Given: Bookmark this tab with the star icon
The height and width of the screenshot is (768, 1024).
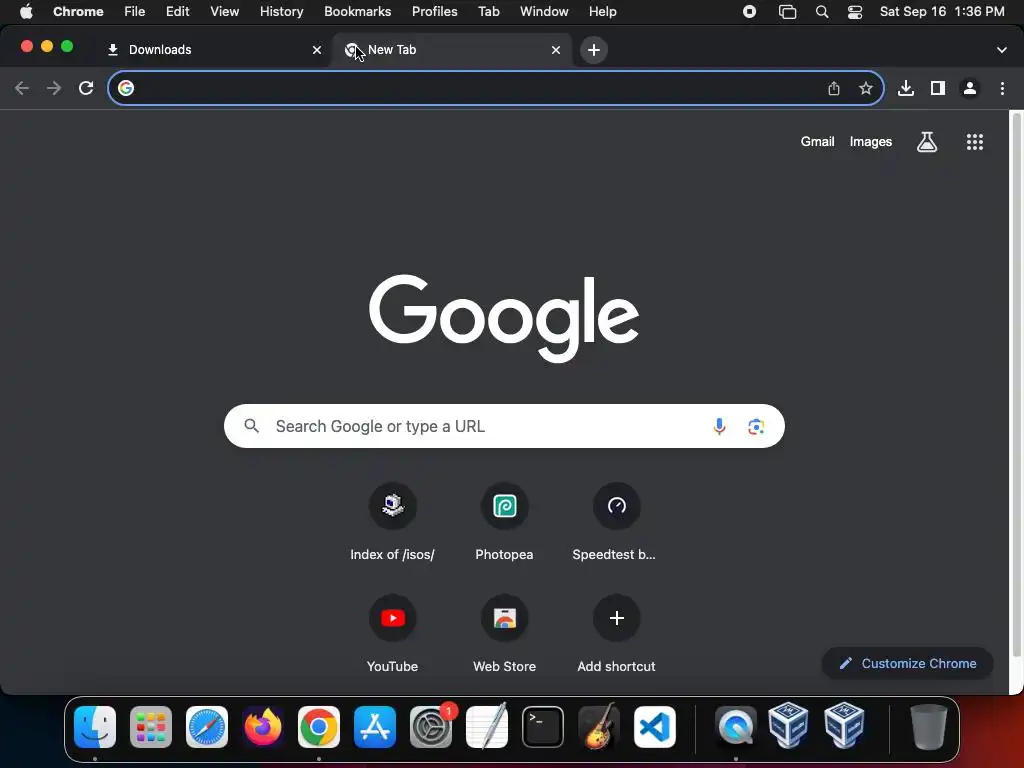Looking at the screenshot, I should [x=866, y=88].
